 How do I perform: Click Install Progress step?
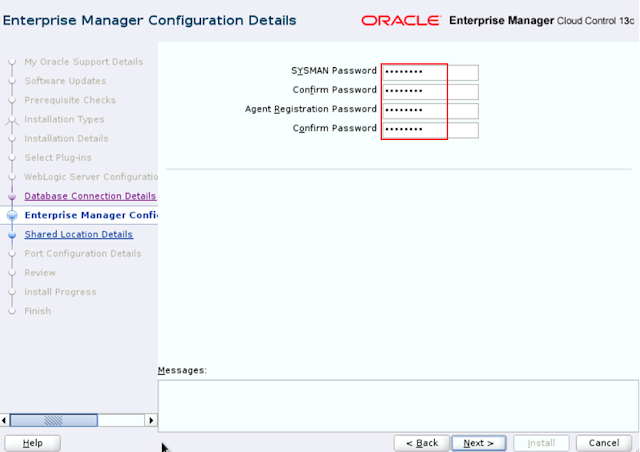click(x=60, y=292)
